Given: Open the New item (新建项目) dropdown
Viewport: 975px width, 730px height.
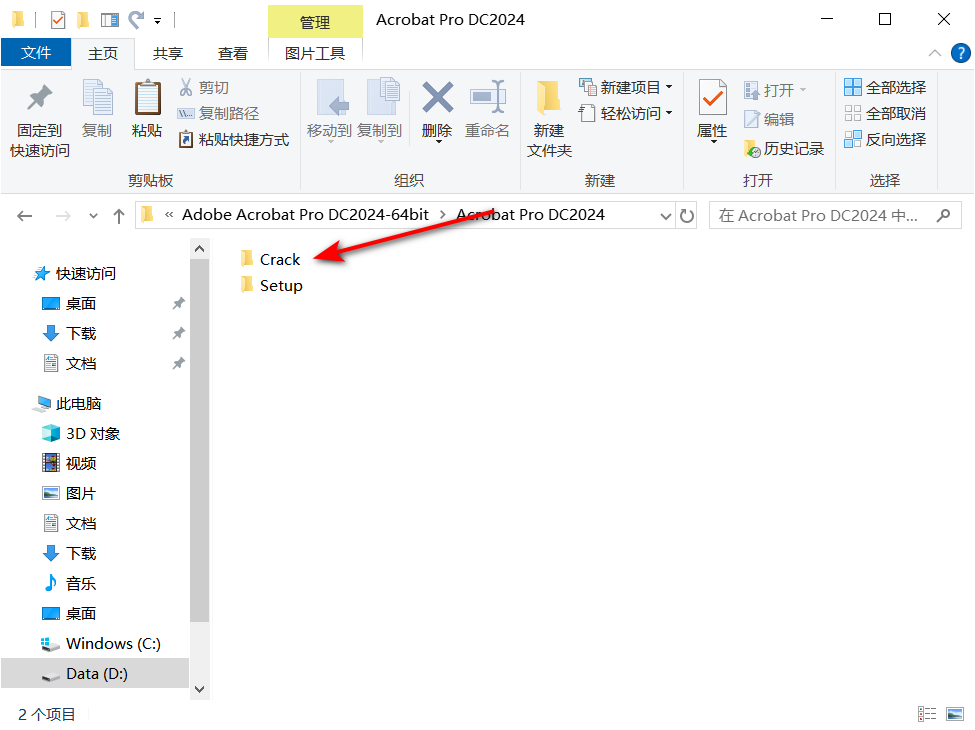Looking at the screenshot, I should click(x=626, y=88).
